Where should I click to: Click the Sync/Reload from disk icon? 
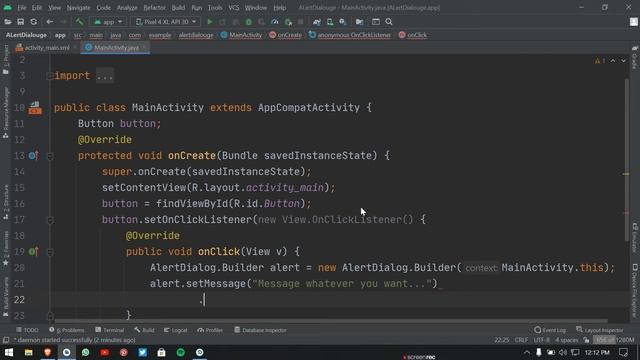33,22
